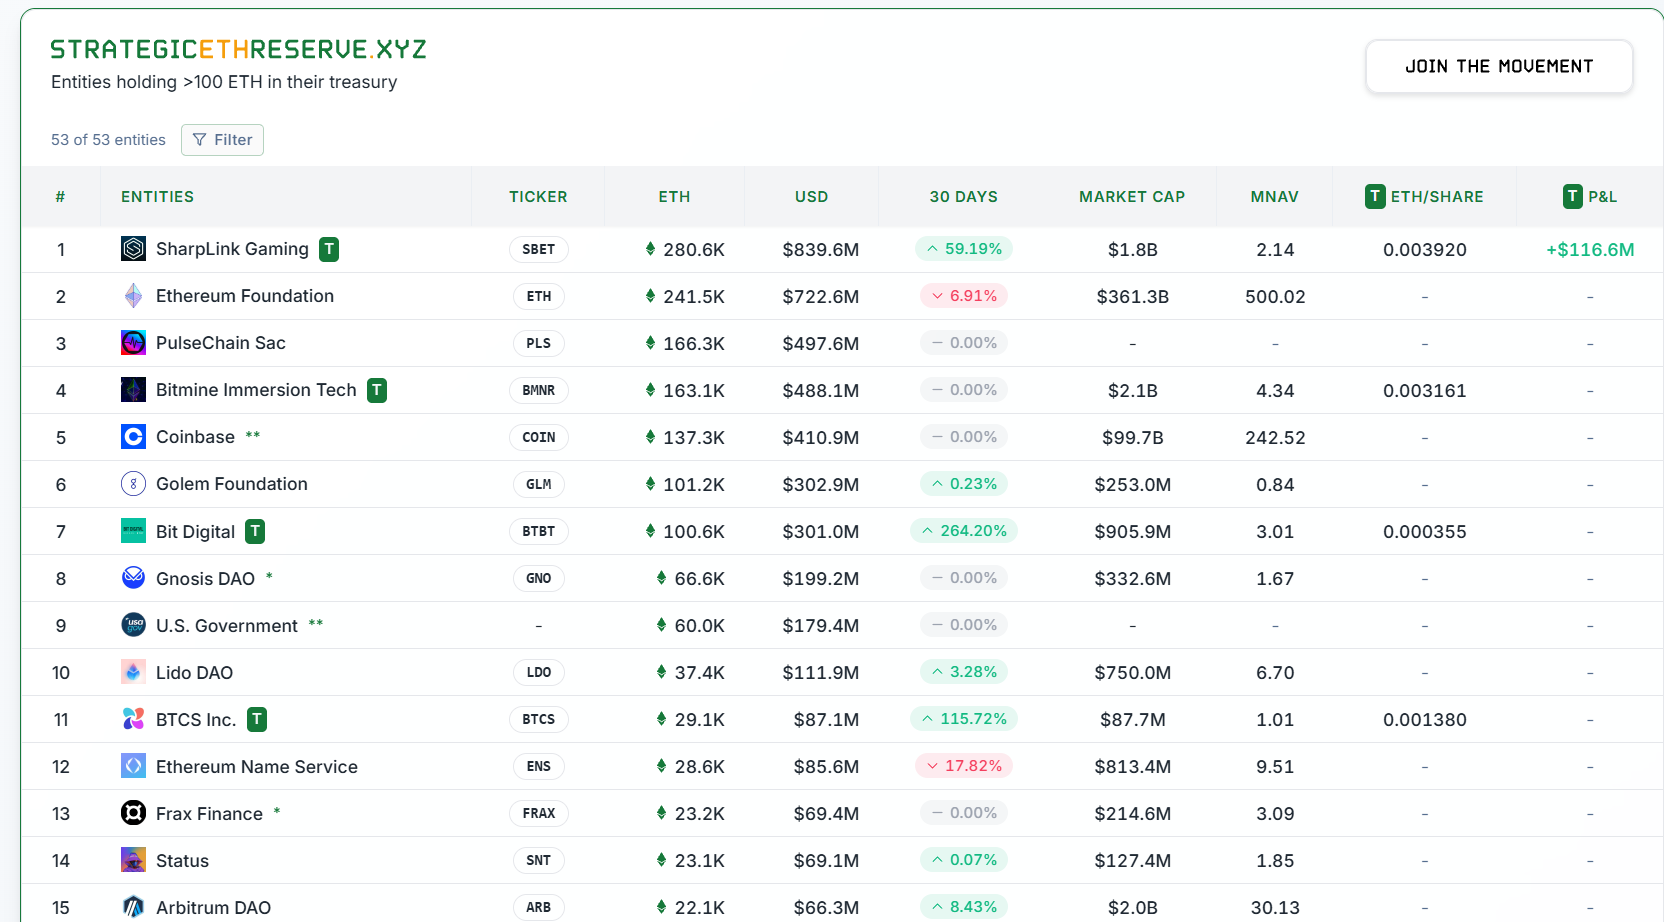Click the Frax Finance logo icon

click(x=133, y=813)
